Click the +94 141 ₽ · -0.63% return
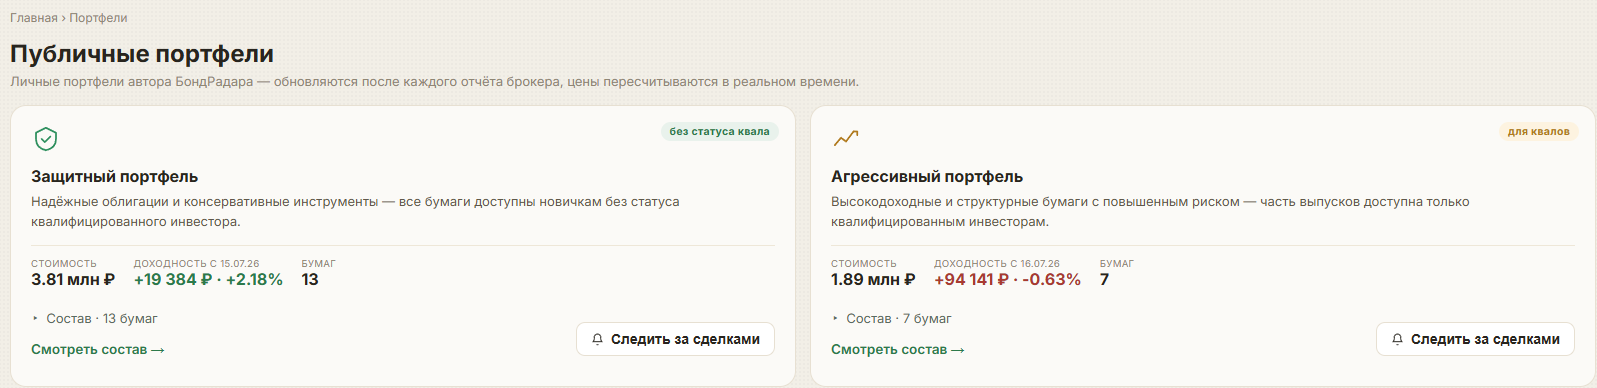 pos(1007,280)
